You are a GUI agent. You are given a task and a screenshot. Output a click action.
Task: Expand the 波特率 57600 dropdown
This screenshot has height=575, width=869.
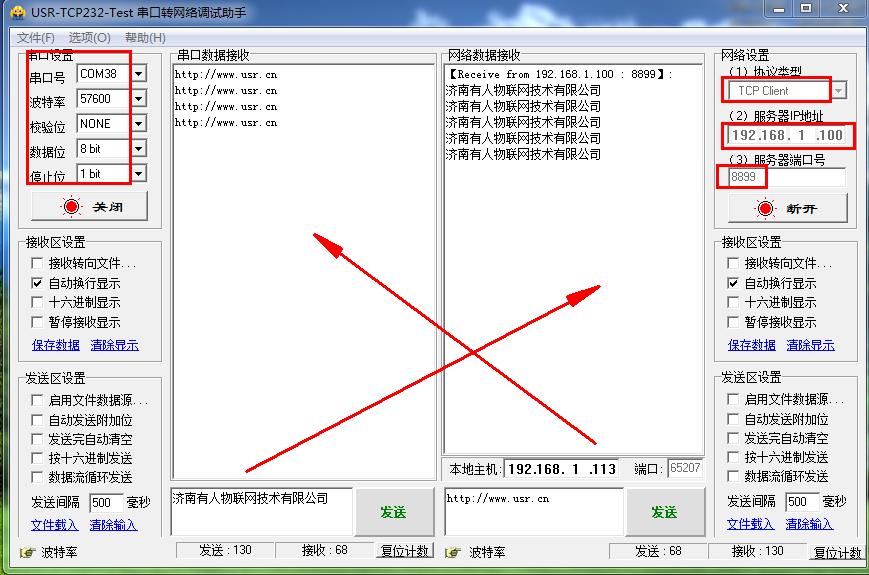pyautogui.click(x=138, y=99)
